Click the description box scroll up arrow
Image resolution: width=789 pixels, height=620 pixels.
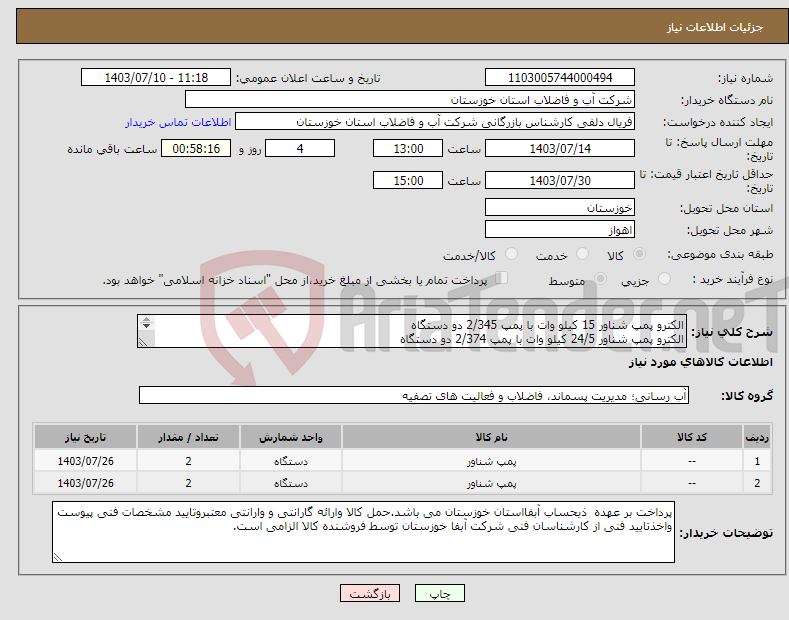(146, 319)
